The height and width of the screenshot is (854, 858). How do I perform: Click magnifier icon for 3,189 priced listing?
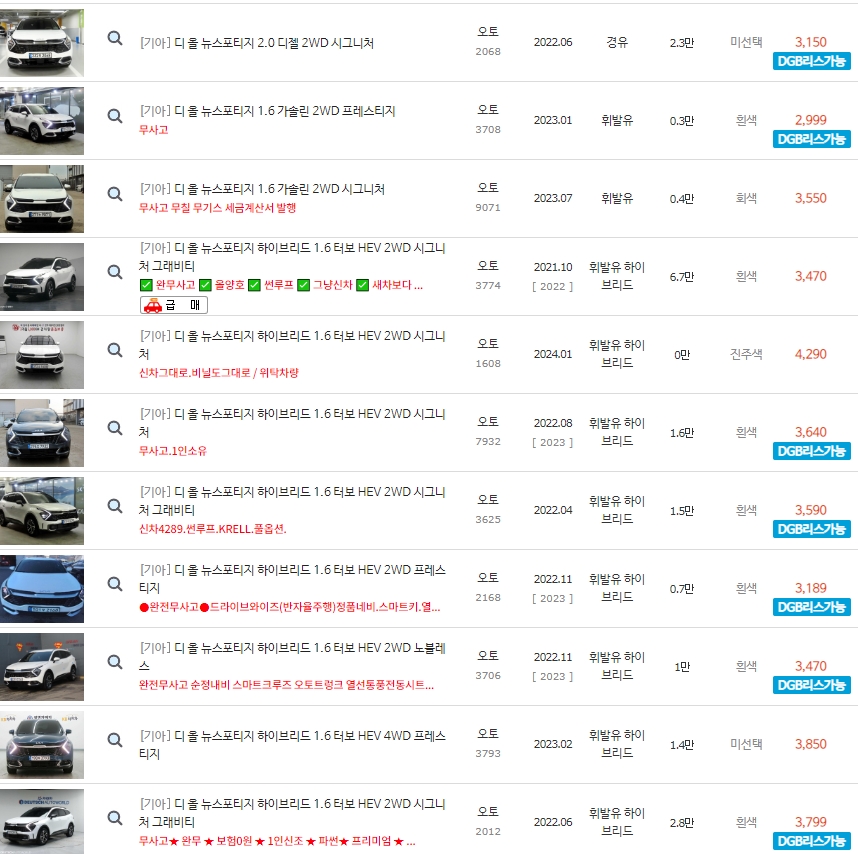114,584
